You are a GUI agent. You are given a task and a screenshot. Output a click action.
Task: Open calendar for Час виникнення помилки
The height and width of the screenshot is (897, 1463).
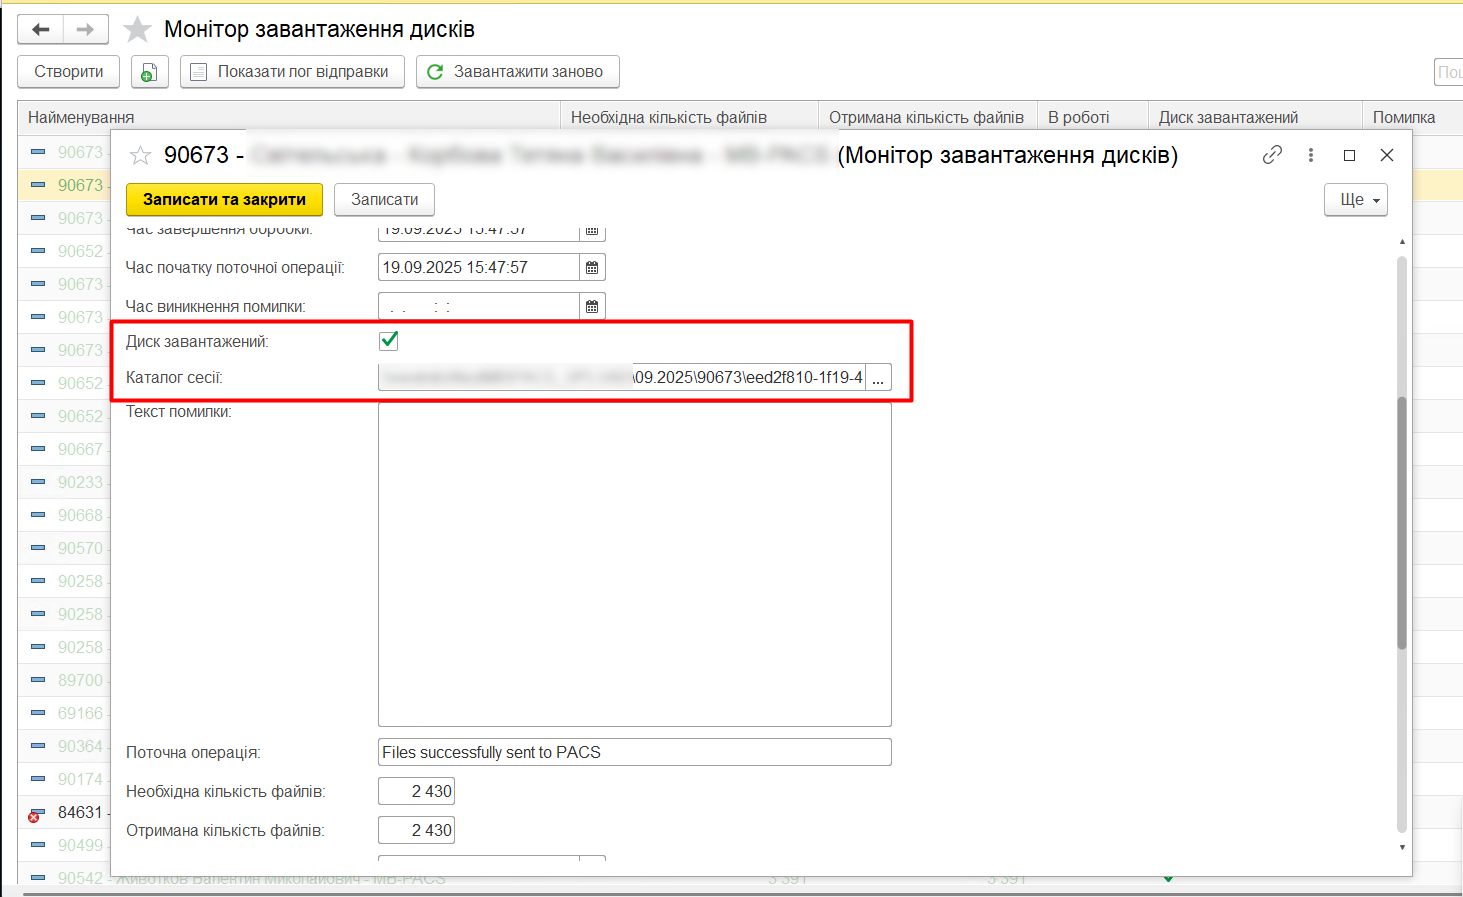[x=592, y=307]
